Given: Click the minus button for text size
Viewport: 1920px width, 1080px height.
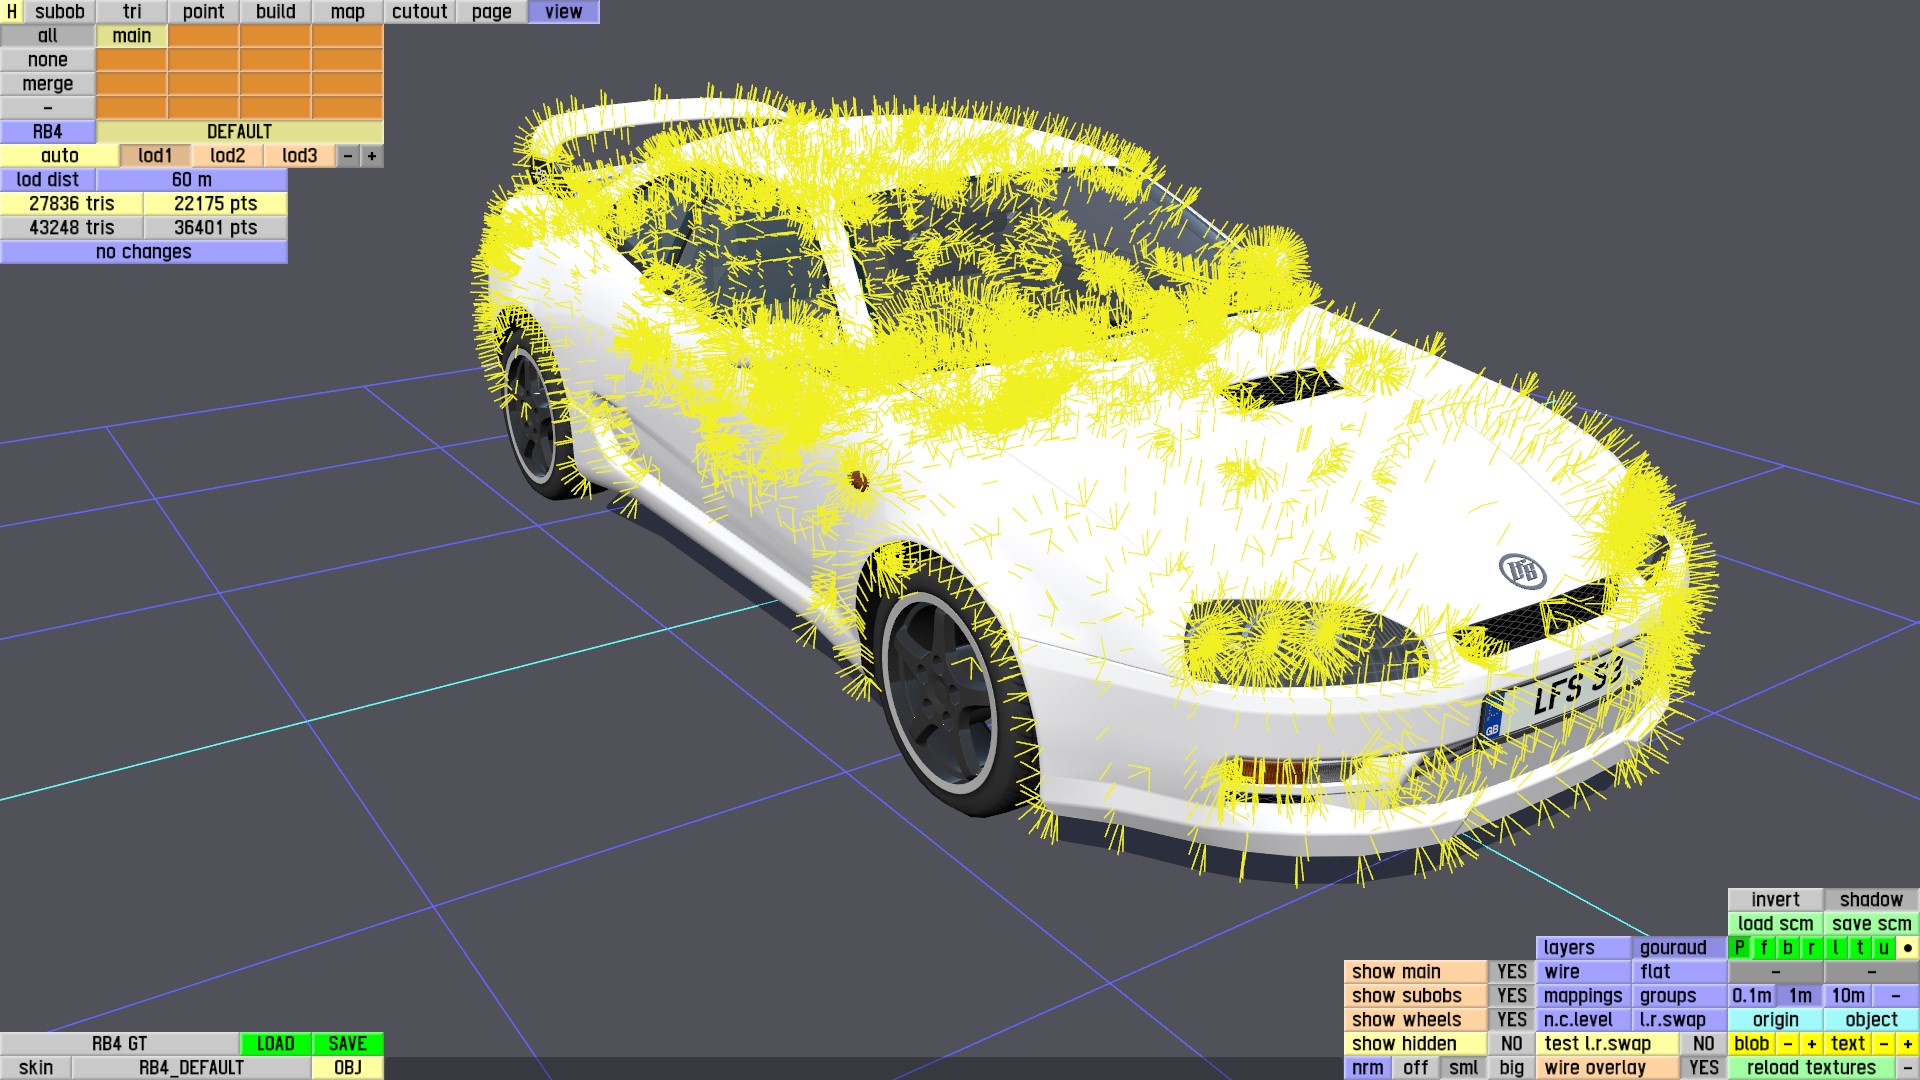Looking at the screenshot, I should point(1884,1044).
